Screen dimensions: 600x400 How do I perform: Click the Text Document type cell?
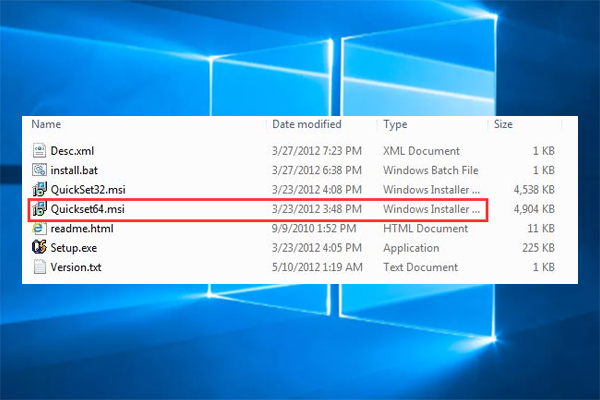(421, 267)
